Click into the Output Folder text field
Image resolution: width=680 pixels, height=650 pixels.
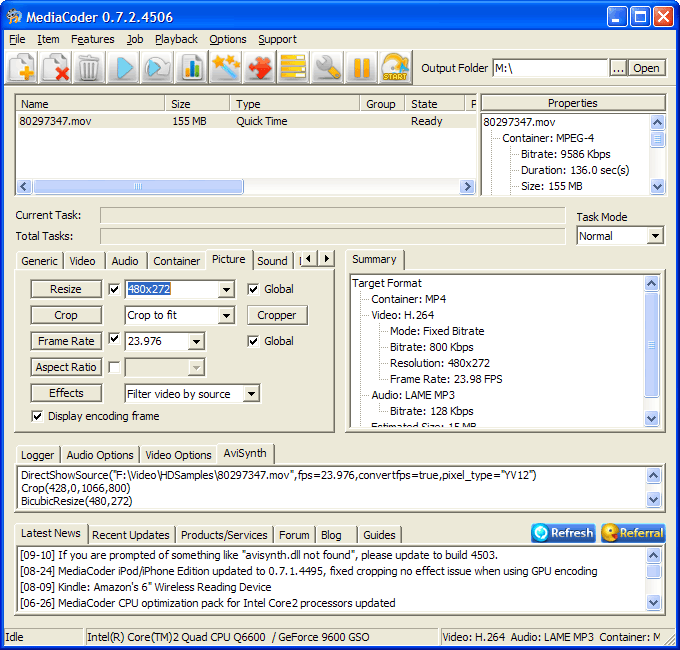coord(550,68)
